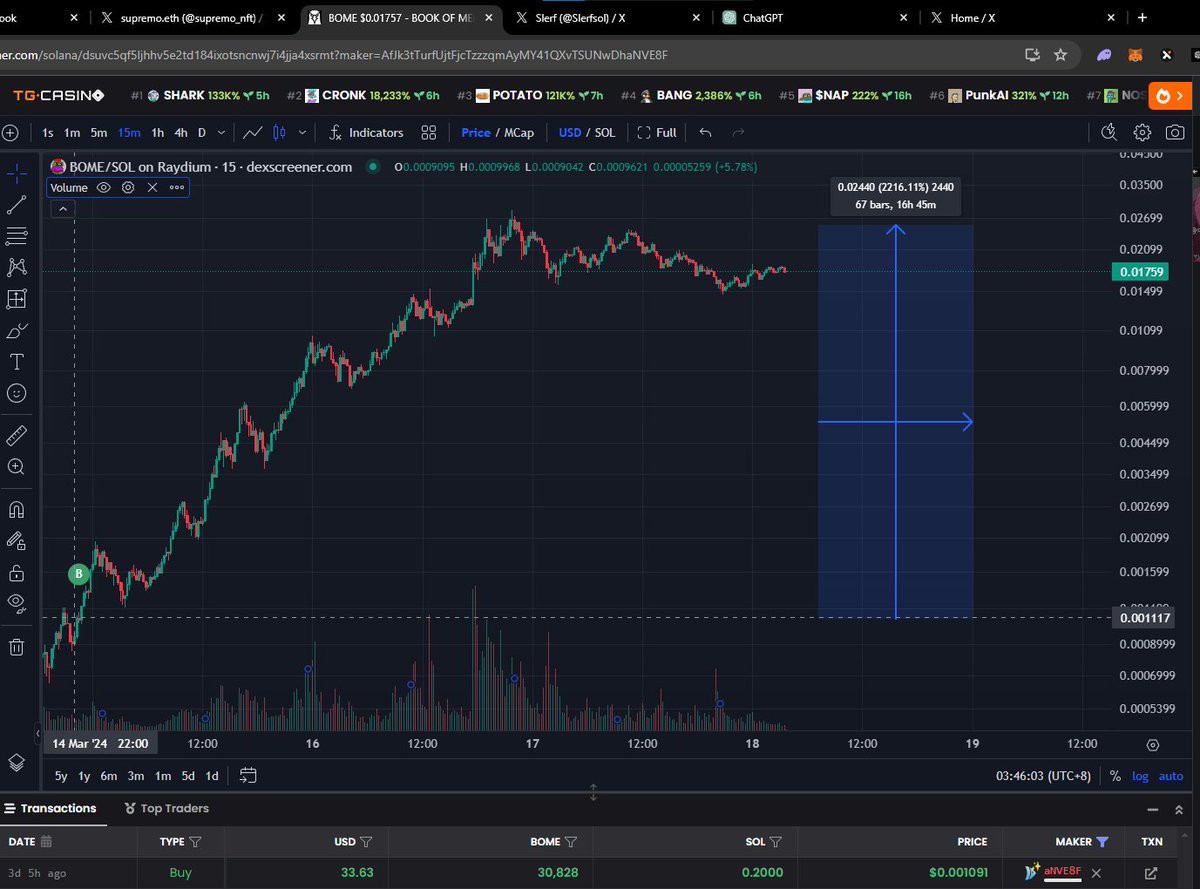This screenshot has width=1200, height=889.
Task: Set chart range to 1d
Action: pos(212,775)
